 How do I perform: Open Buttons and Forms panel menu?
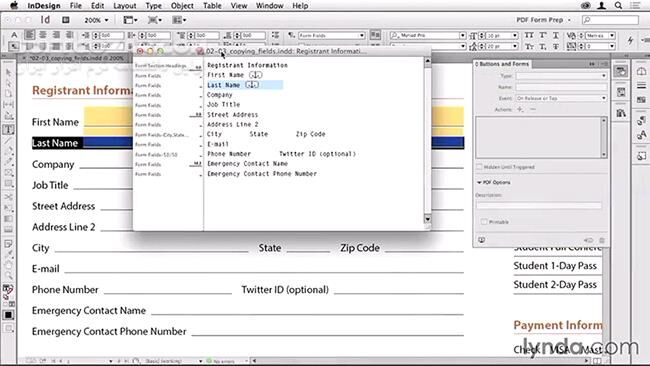pyautogui.click(x=604, y=64)
